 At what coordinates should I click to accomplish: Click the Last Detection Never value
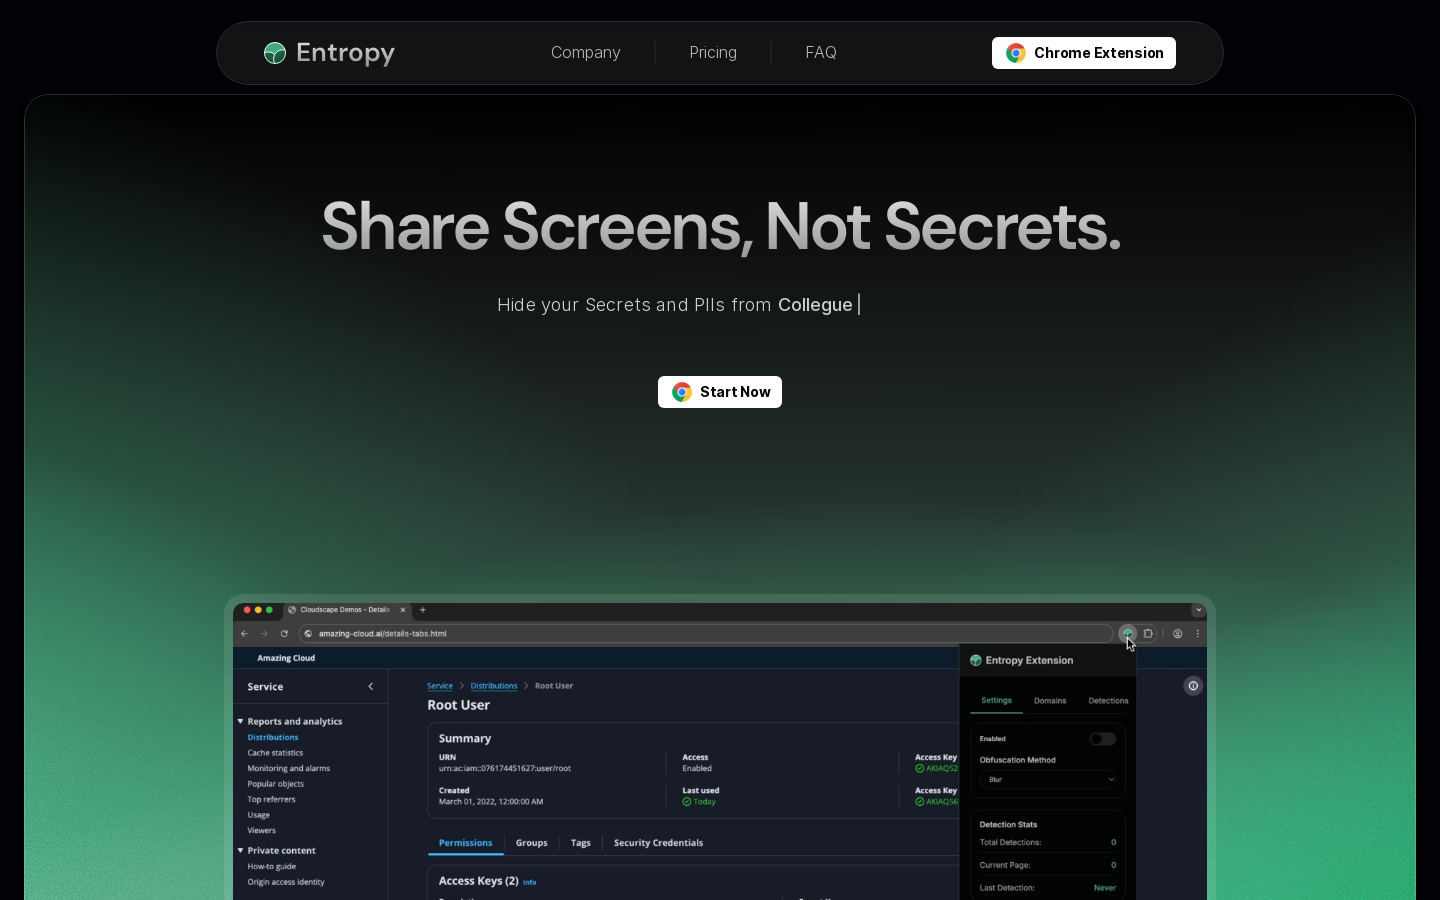1105,888
